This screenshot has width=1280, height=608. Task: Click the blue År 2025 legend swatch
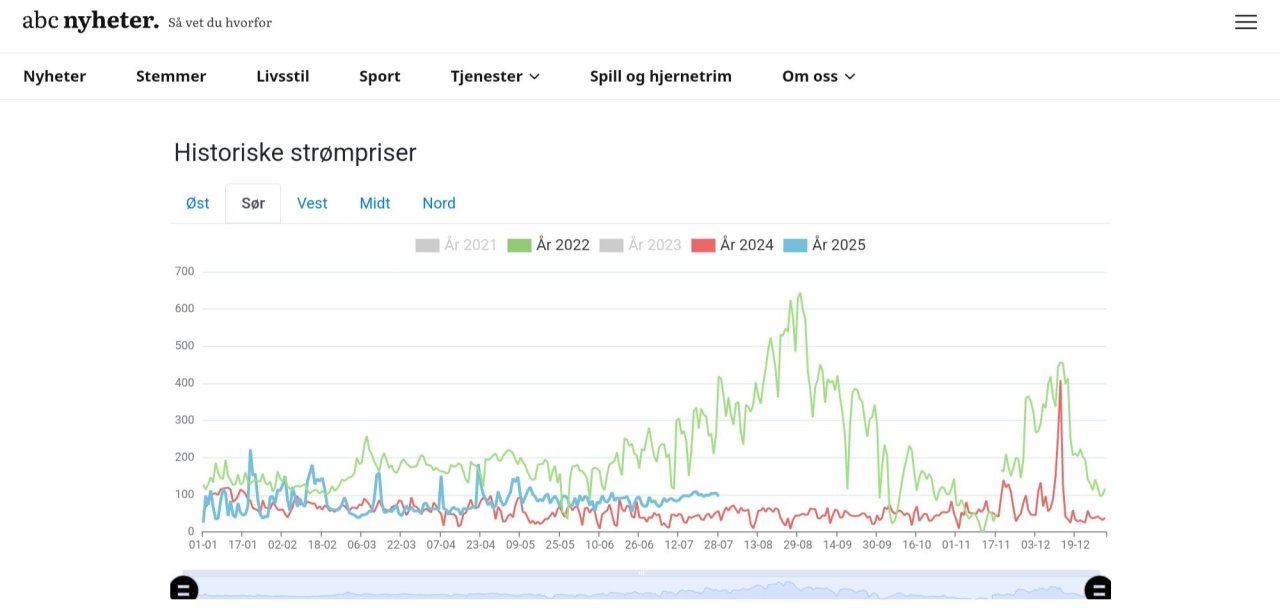coord(796,245)
